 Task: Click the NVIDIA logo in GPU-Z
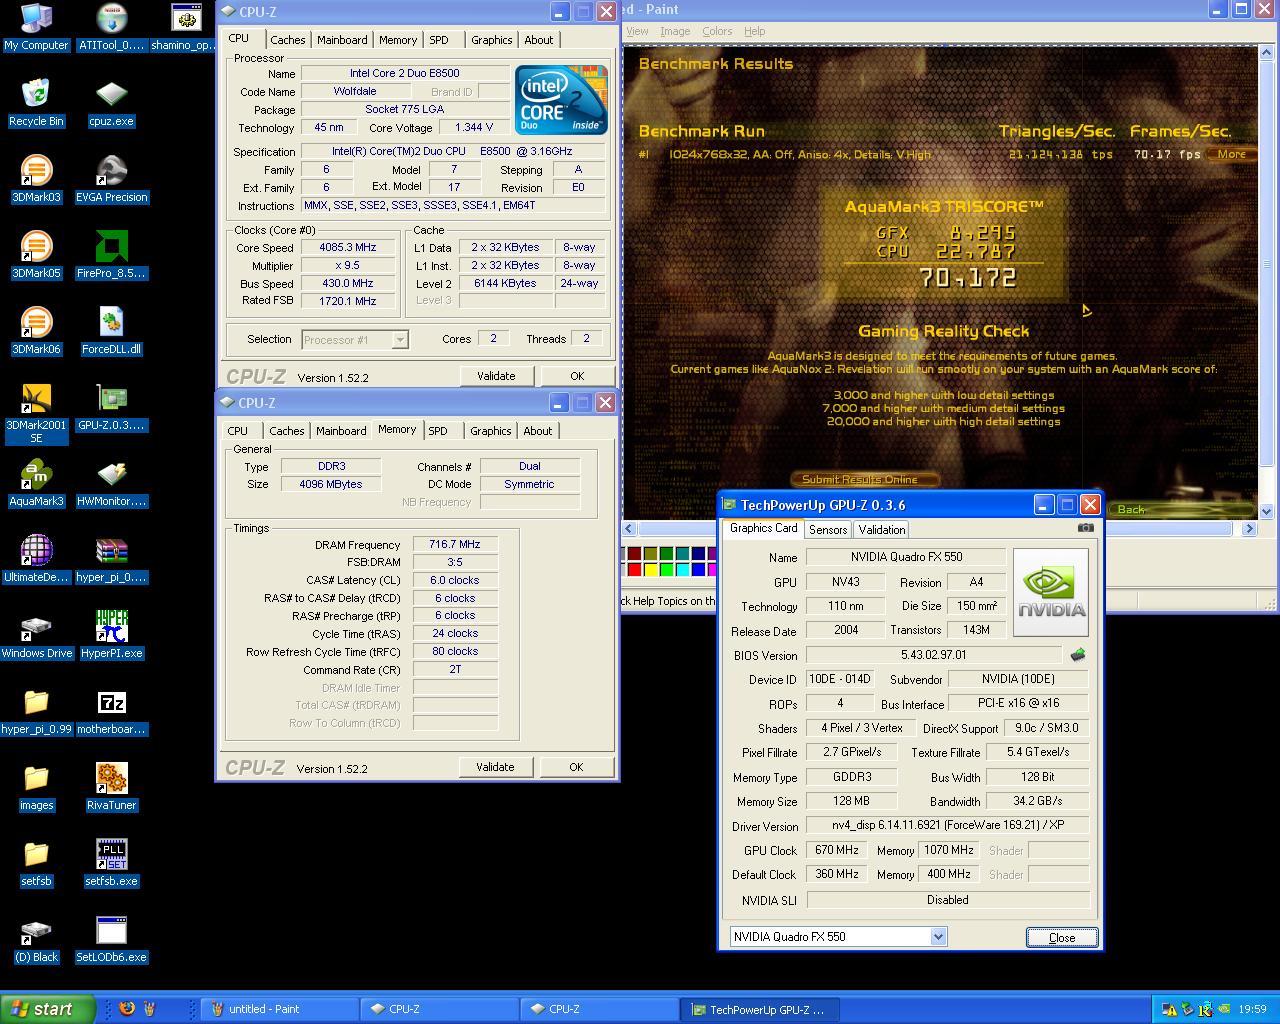point(1050,592)
